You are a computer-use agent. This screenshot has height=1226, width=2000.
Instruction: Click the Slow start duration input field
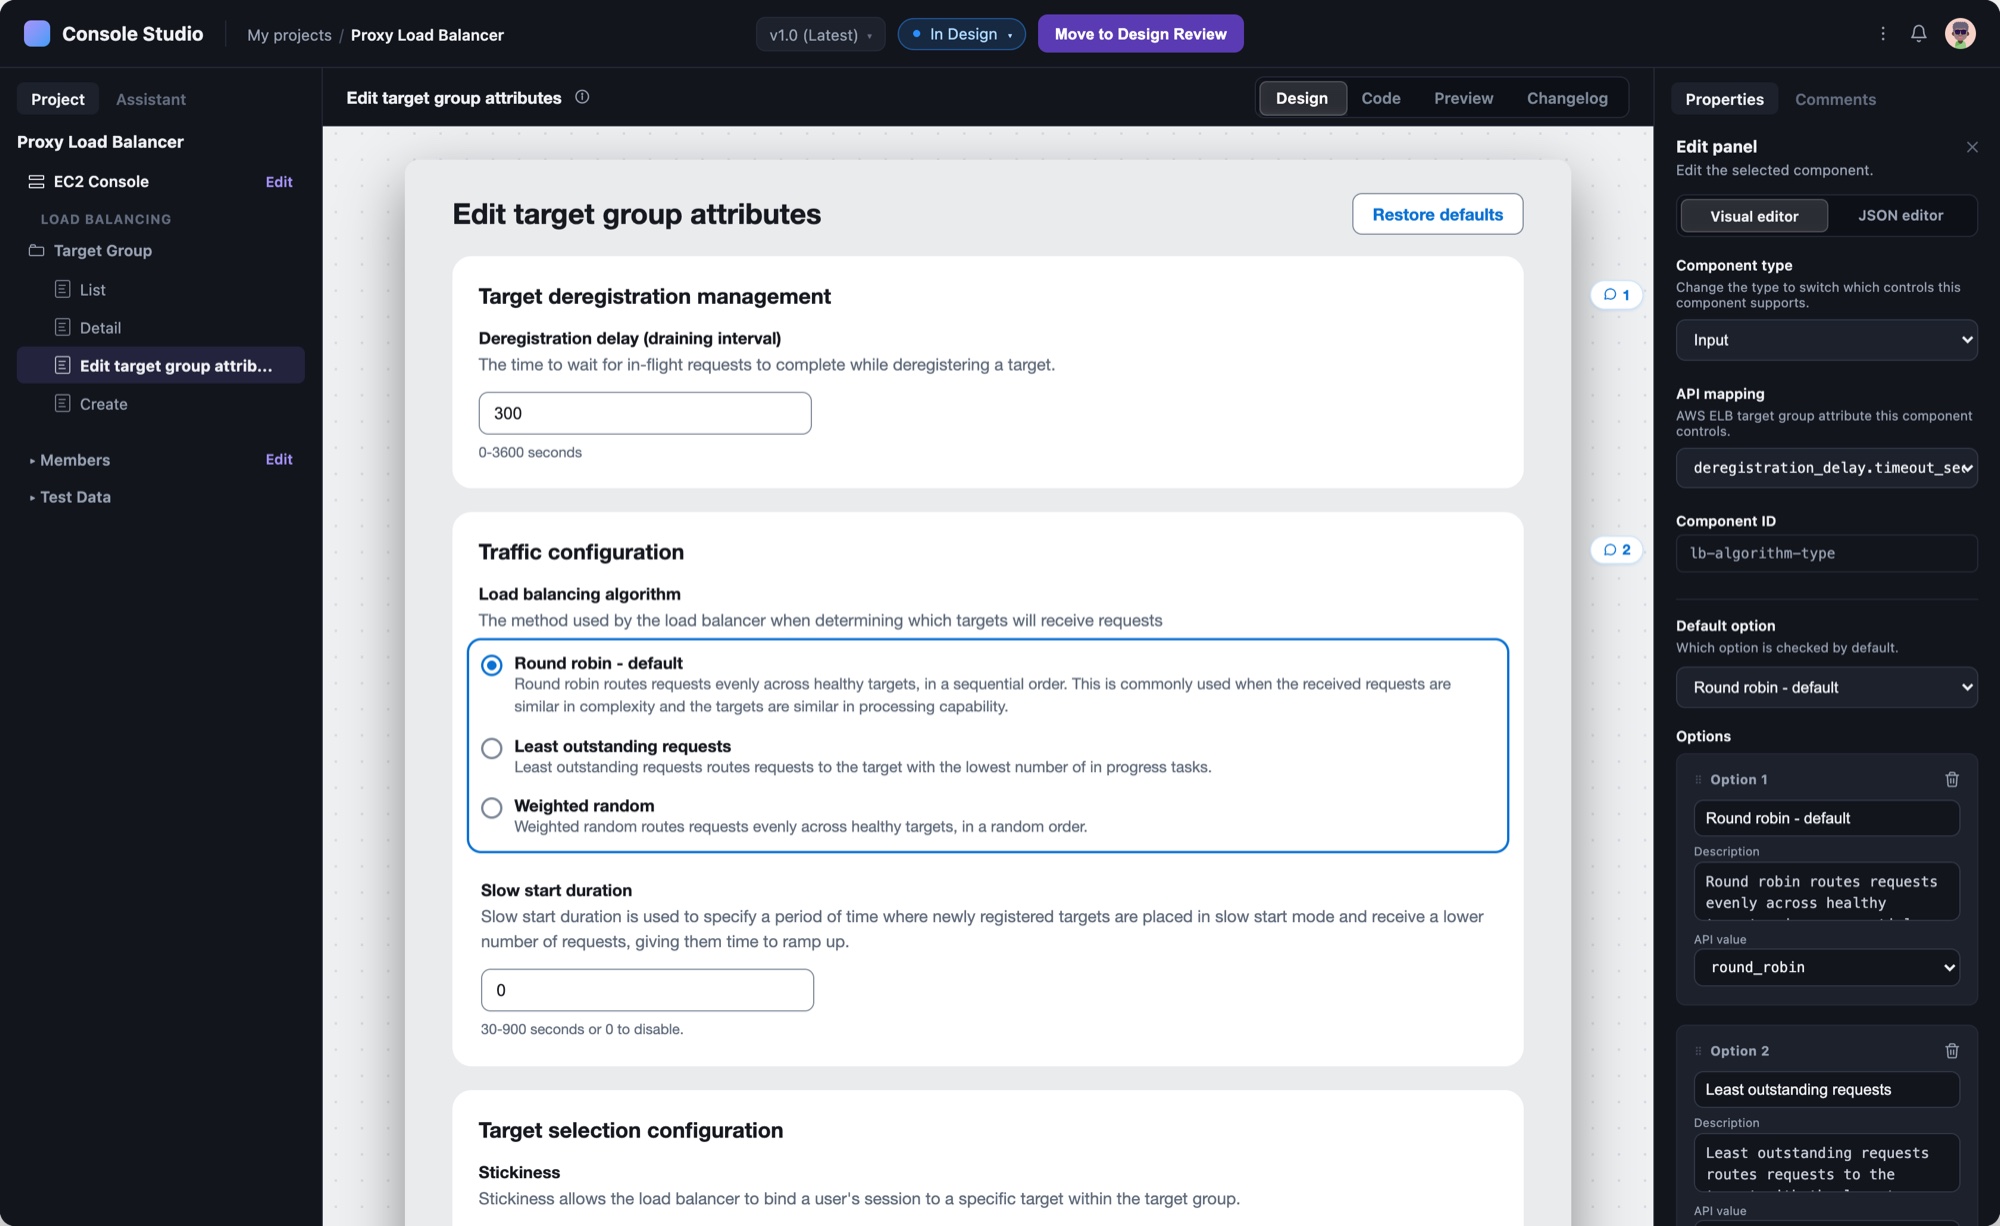[x=647, y=990]
